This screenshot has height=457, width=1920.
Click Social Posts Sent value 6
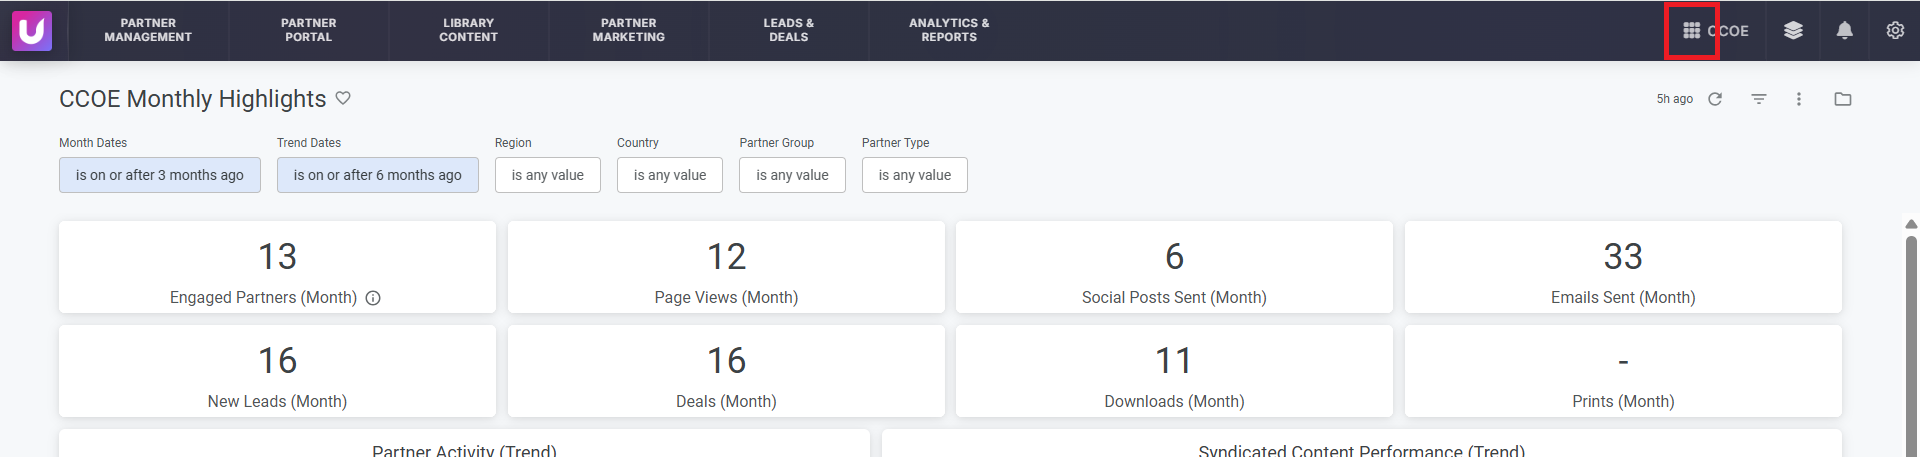click(x=1174, y=257)
